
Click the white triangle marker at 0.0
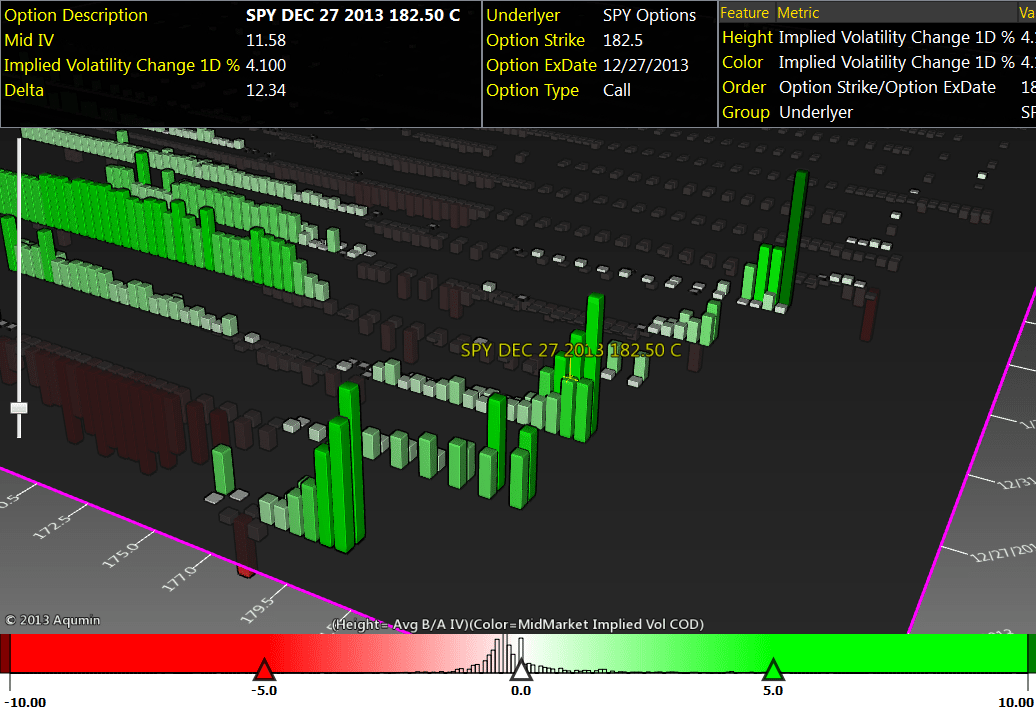coord(520,670)
